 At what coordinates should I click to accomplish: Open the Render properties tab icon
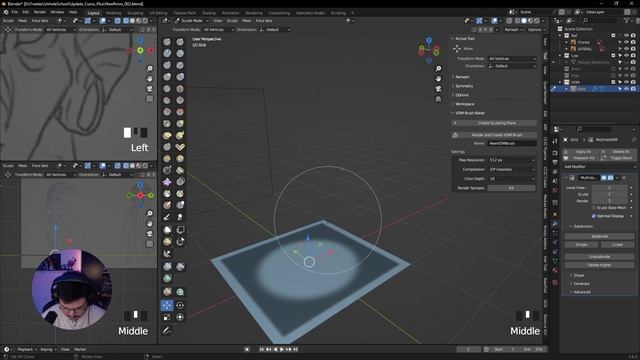(555, 153)
